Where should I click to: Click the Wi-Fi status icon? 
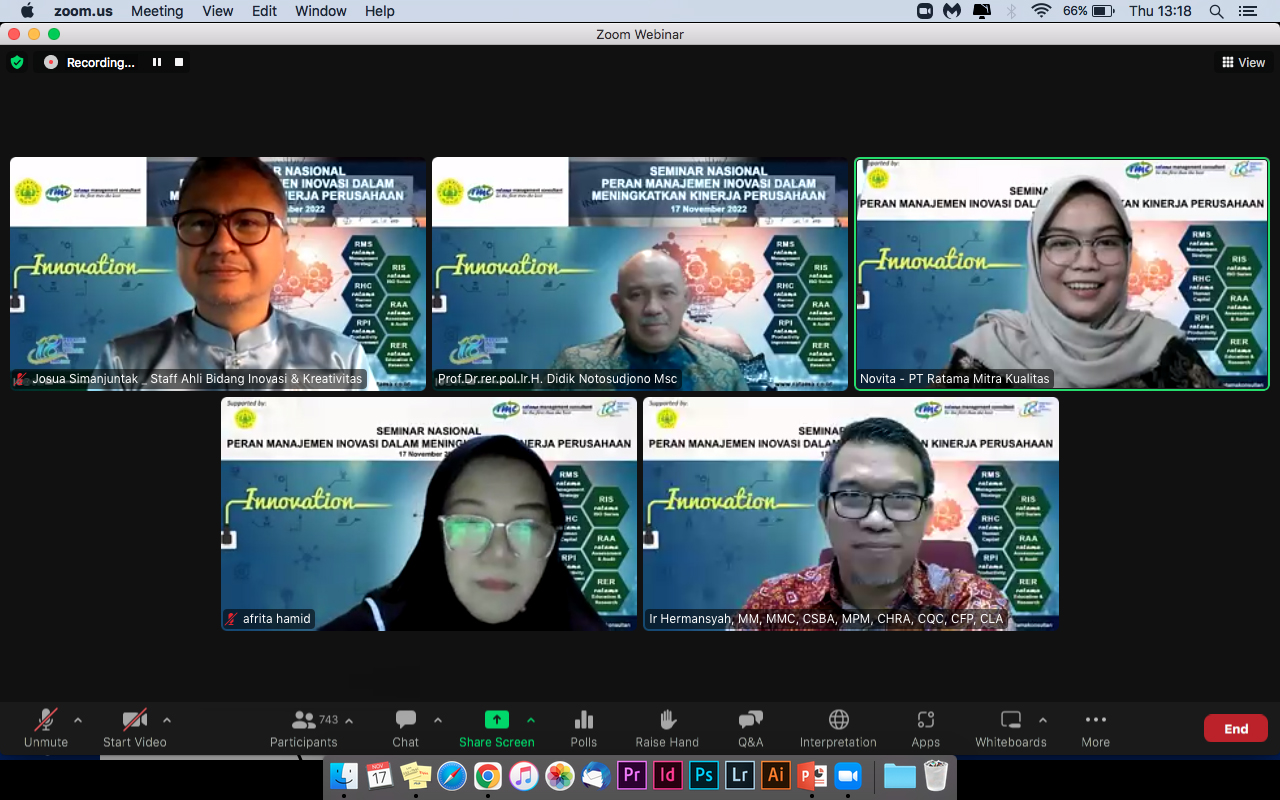(1042, 11)
